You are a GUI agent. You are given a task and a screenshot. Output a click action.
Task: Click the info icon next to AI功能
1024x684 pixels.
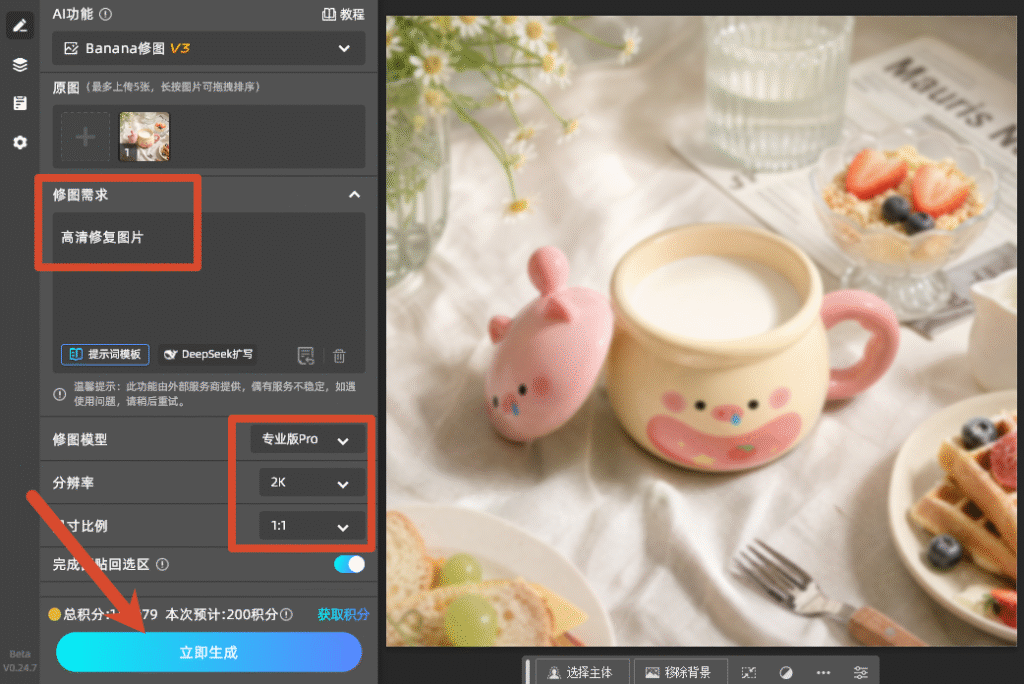point(106,14)
